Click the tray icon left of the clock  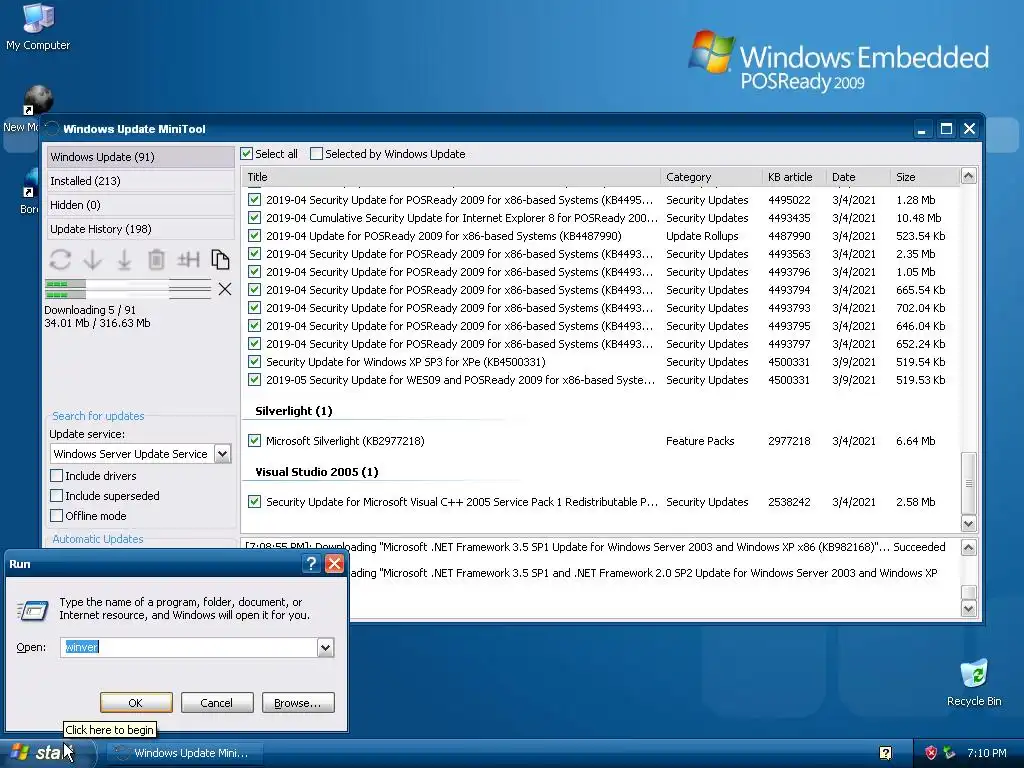coord(950,753)
